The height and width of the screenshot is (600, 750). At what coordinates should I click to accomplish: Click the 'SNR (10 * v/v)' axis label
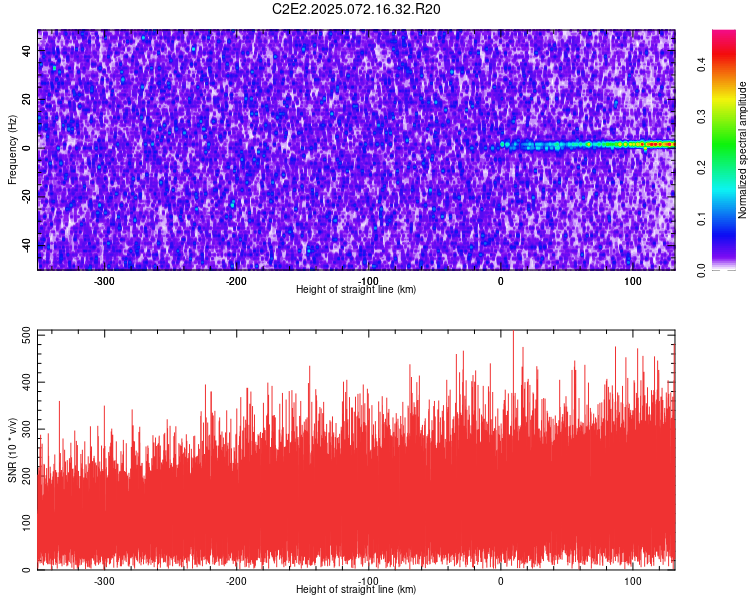pyautogui.click(x=12, y=450)
